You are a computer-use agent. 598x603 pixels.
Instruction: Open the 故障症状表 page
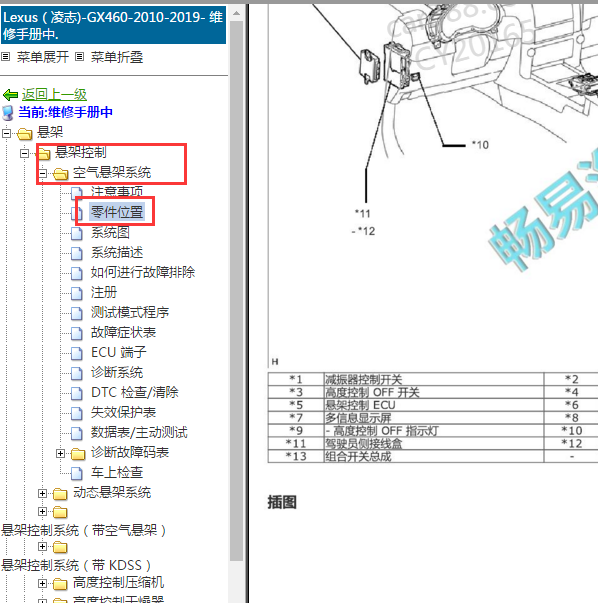(123, 333)
